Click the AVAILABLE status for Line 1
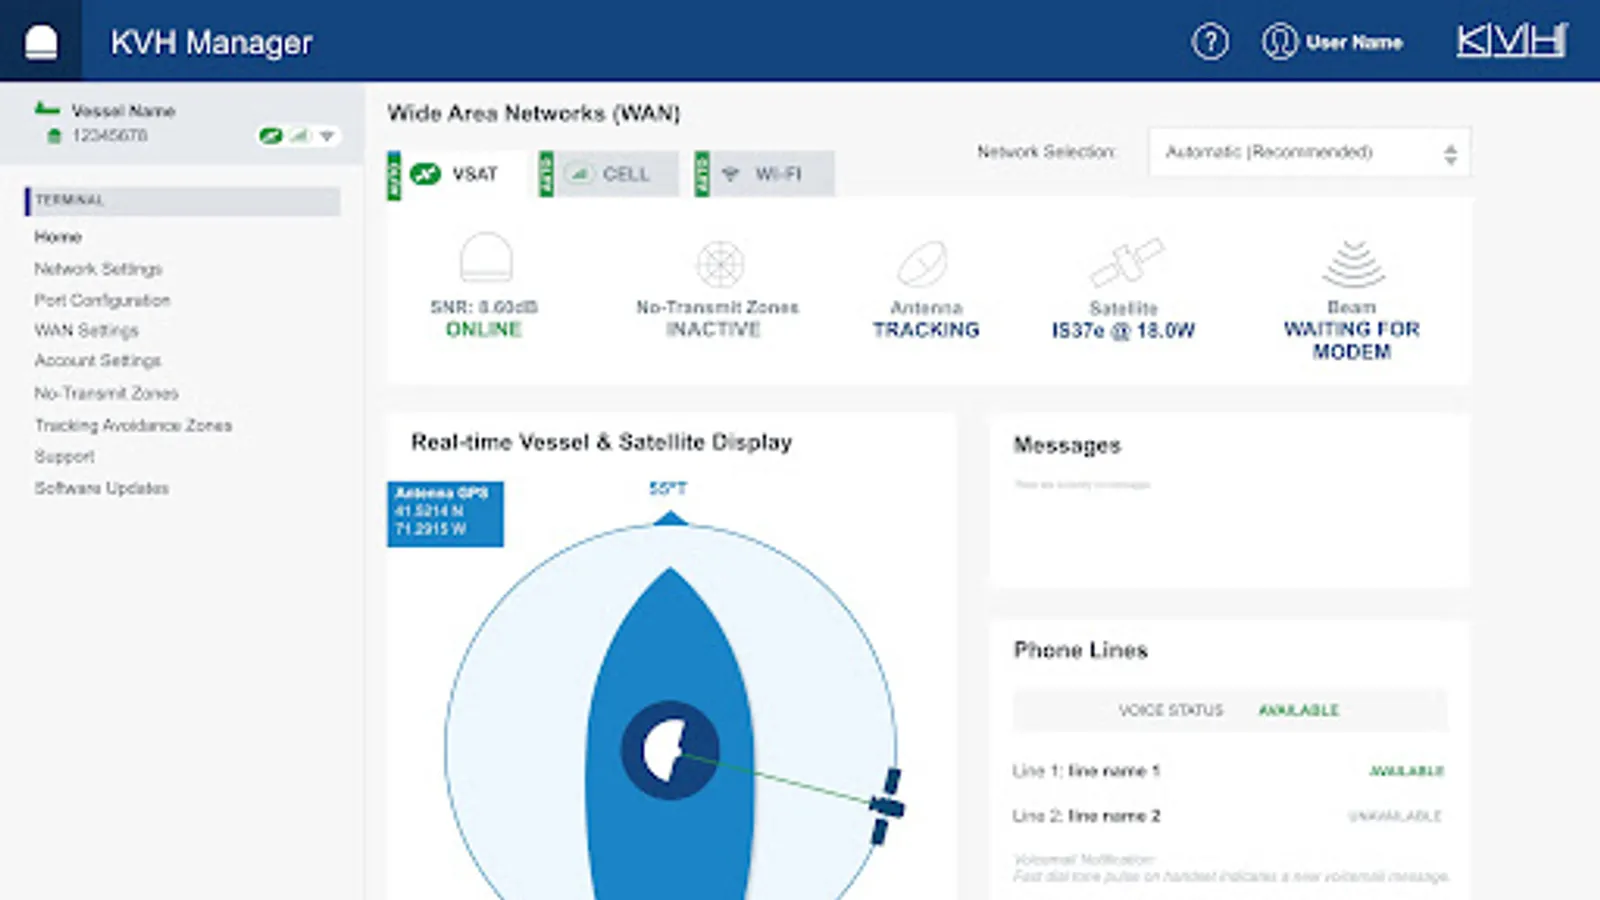The width and height of the screenshot is (1600, 900). click(x=1406, y=771)
